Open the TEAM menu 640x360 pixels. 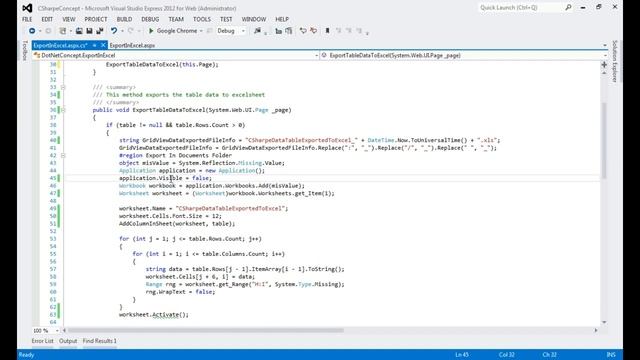click(x=176, y=19)
